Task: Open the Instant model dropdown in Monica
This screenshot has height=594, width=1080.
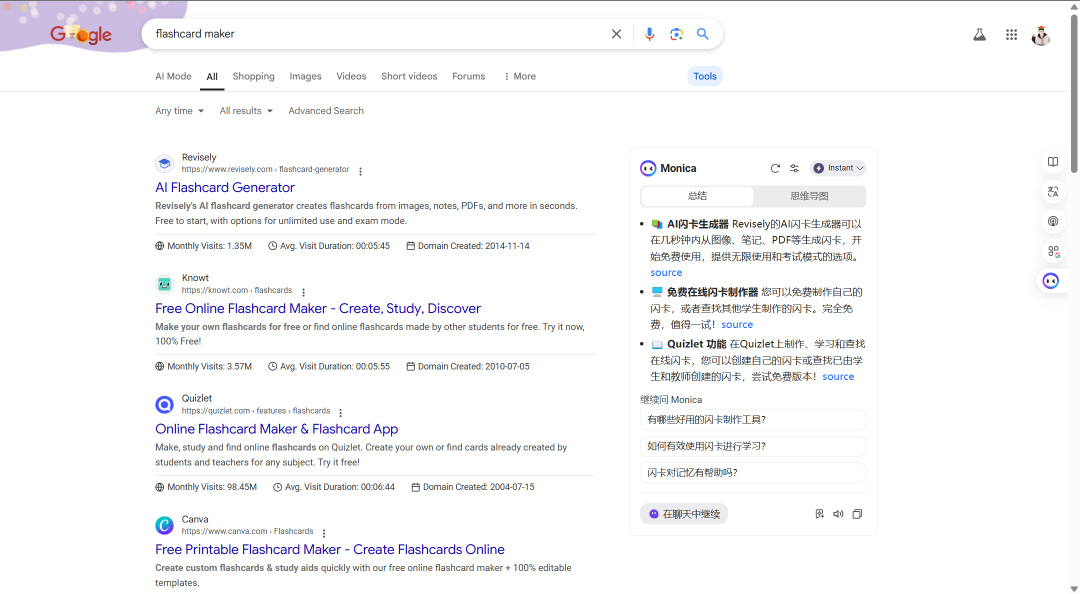Action: point(838,168)
